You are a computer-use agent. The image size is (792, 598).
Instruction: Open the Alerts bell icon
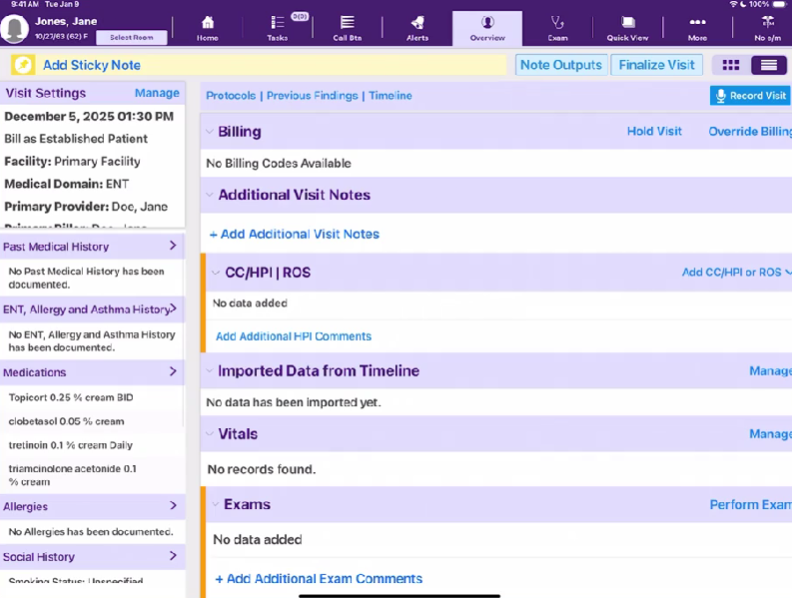tap(417, 23)
